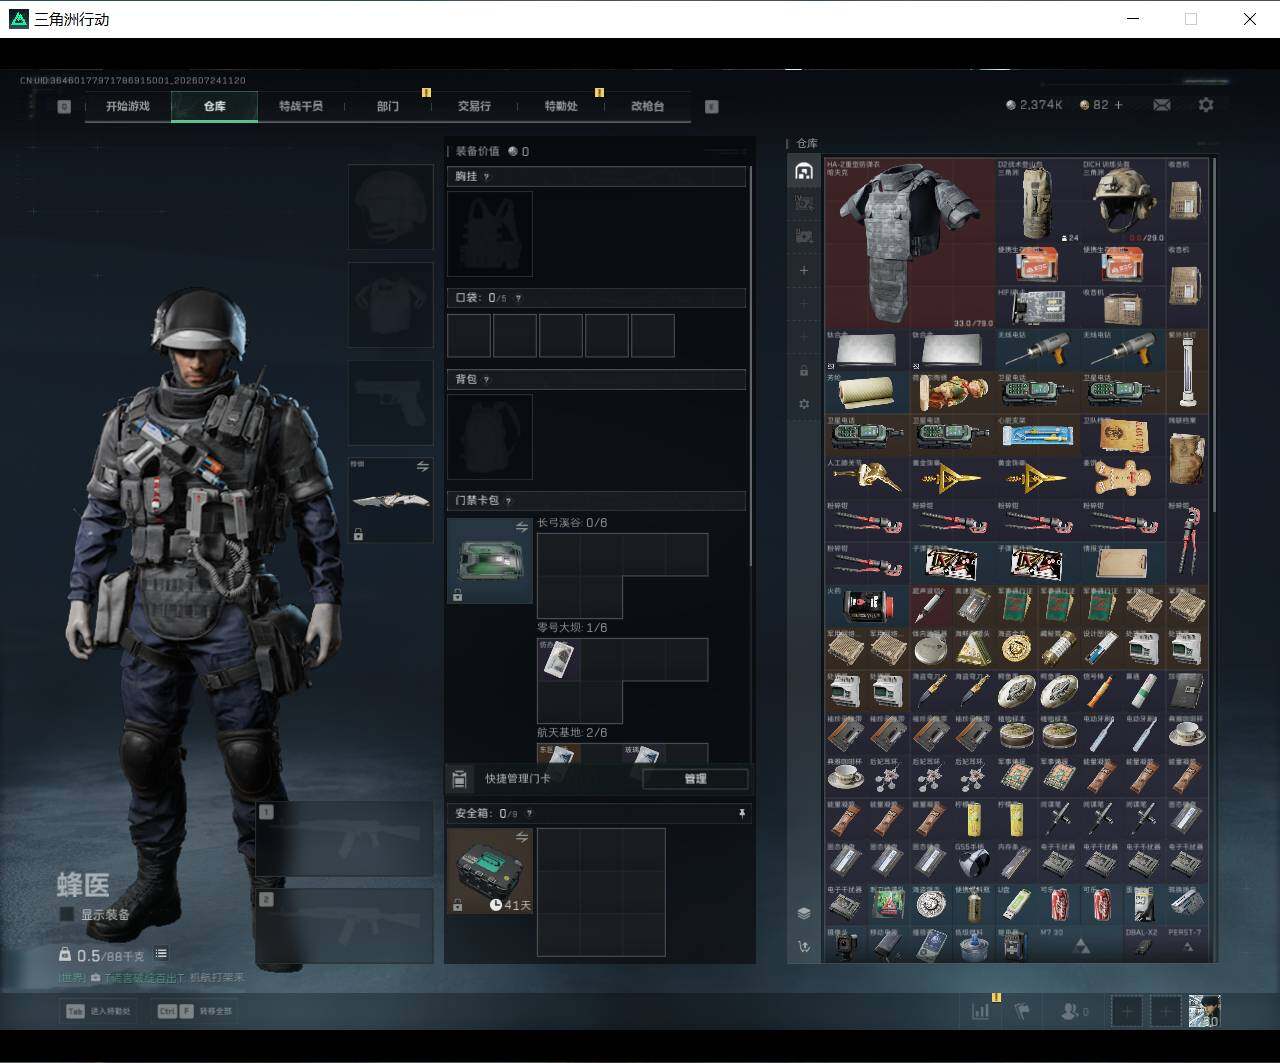This screenshot has height=1063, width=1280.
Task: Toggle the lock on the safe box
Action: point(457,904)
